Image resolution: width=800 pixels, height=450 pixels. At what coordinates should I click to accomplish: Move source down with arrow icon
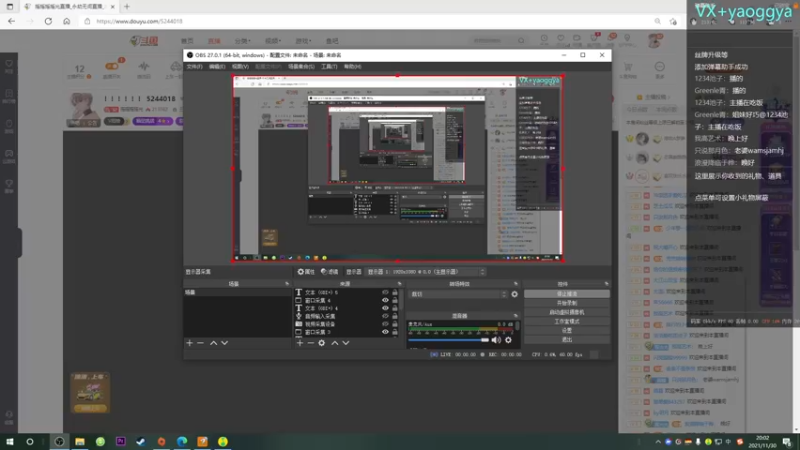(346, 343)
